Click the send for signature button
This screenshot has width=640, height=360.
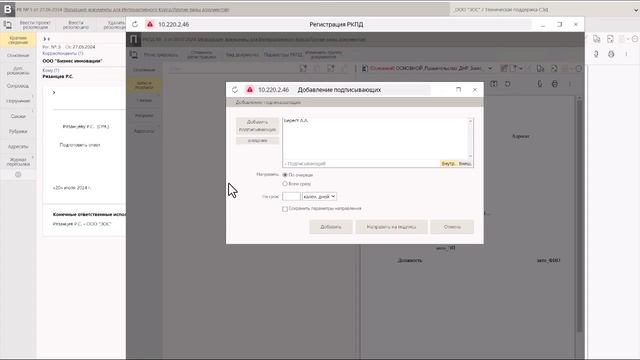coord(391,227)
